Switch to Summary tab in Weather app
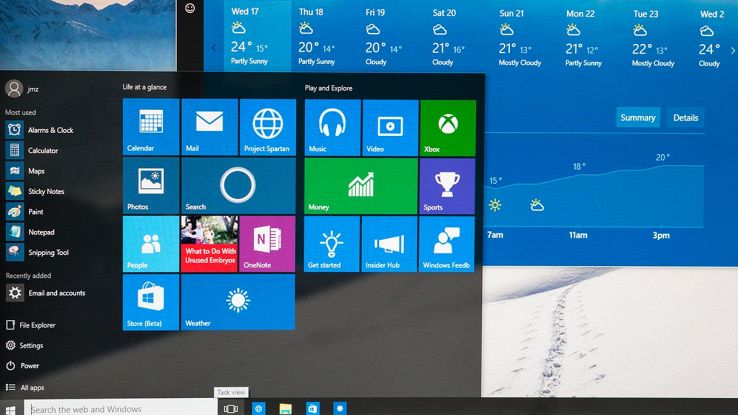Screen dimensions: 738x415 638,118
